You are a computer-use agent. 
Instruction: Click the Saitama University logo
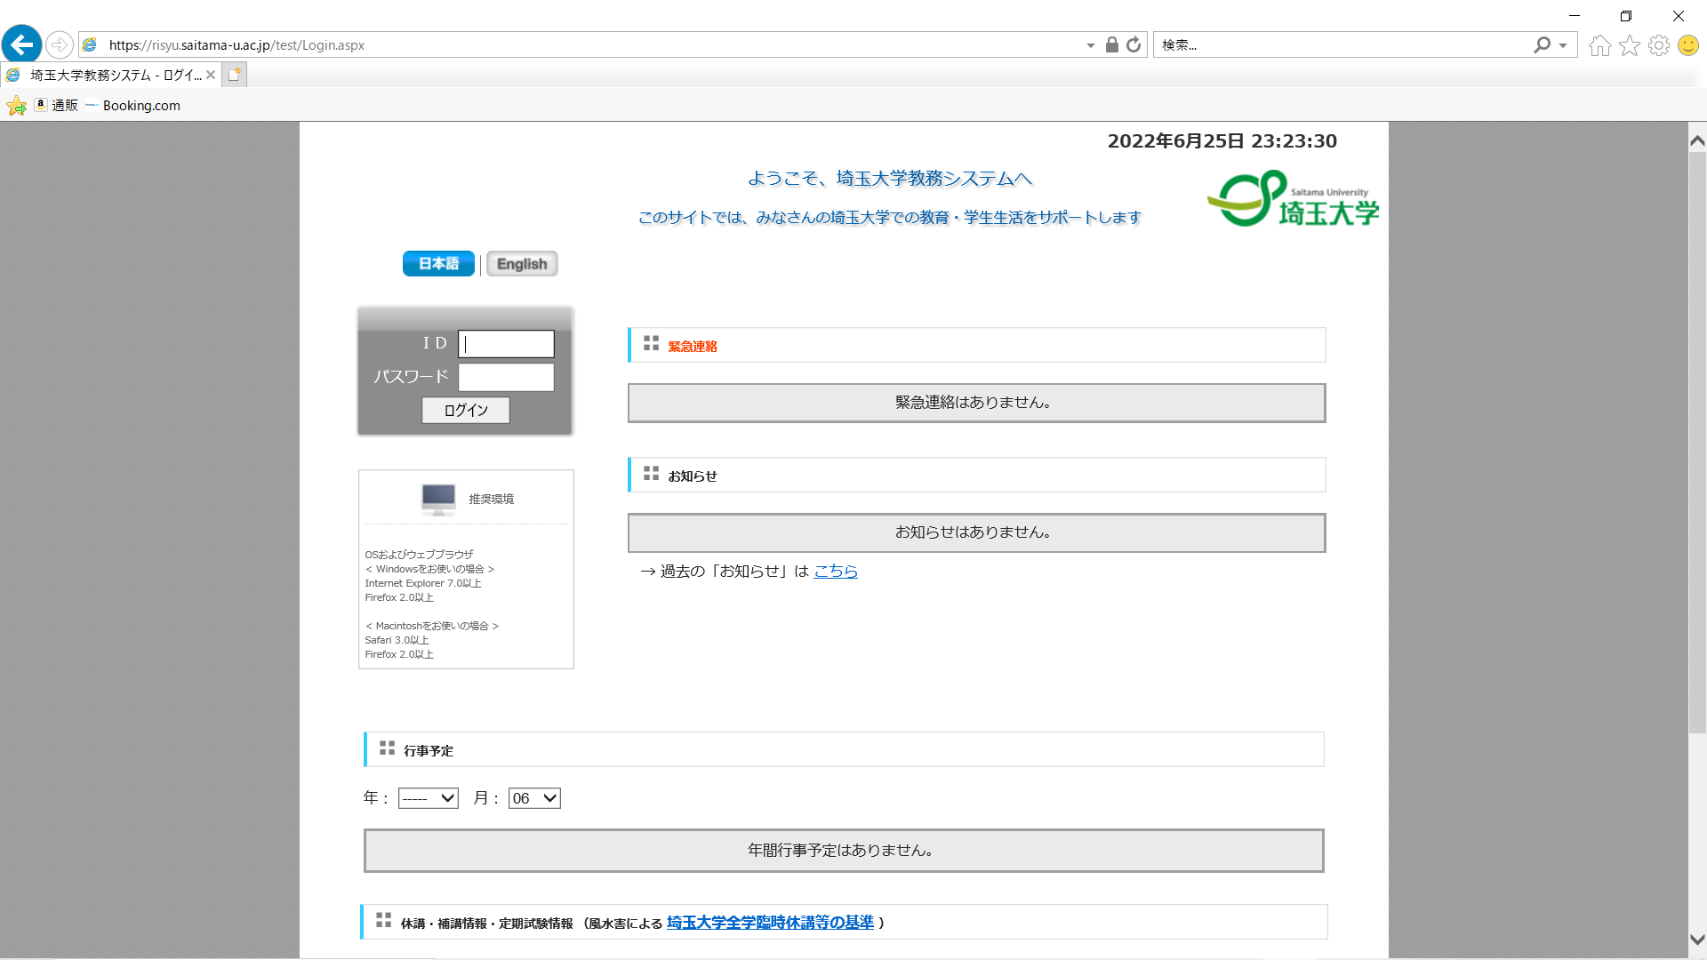point(1292,199)
